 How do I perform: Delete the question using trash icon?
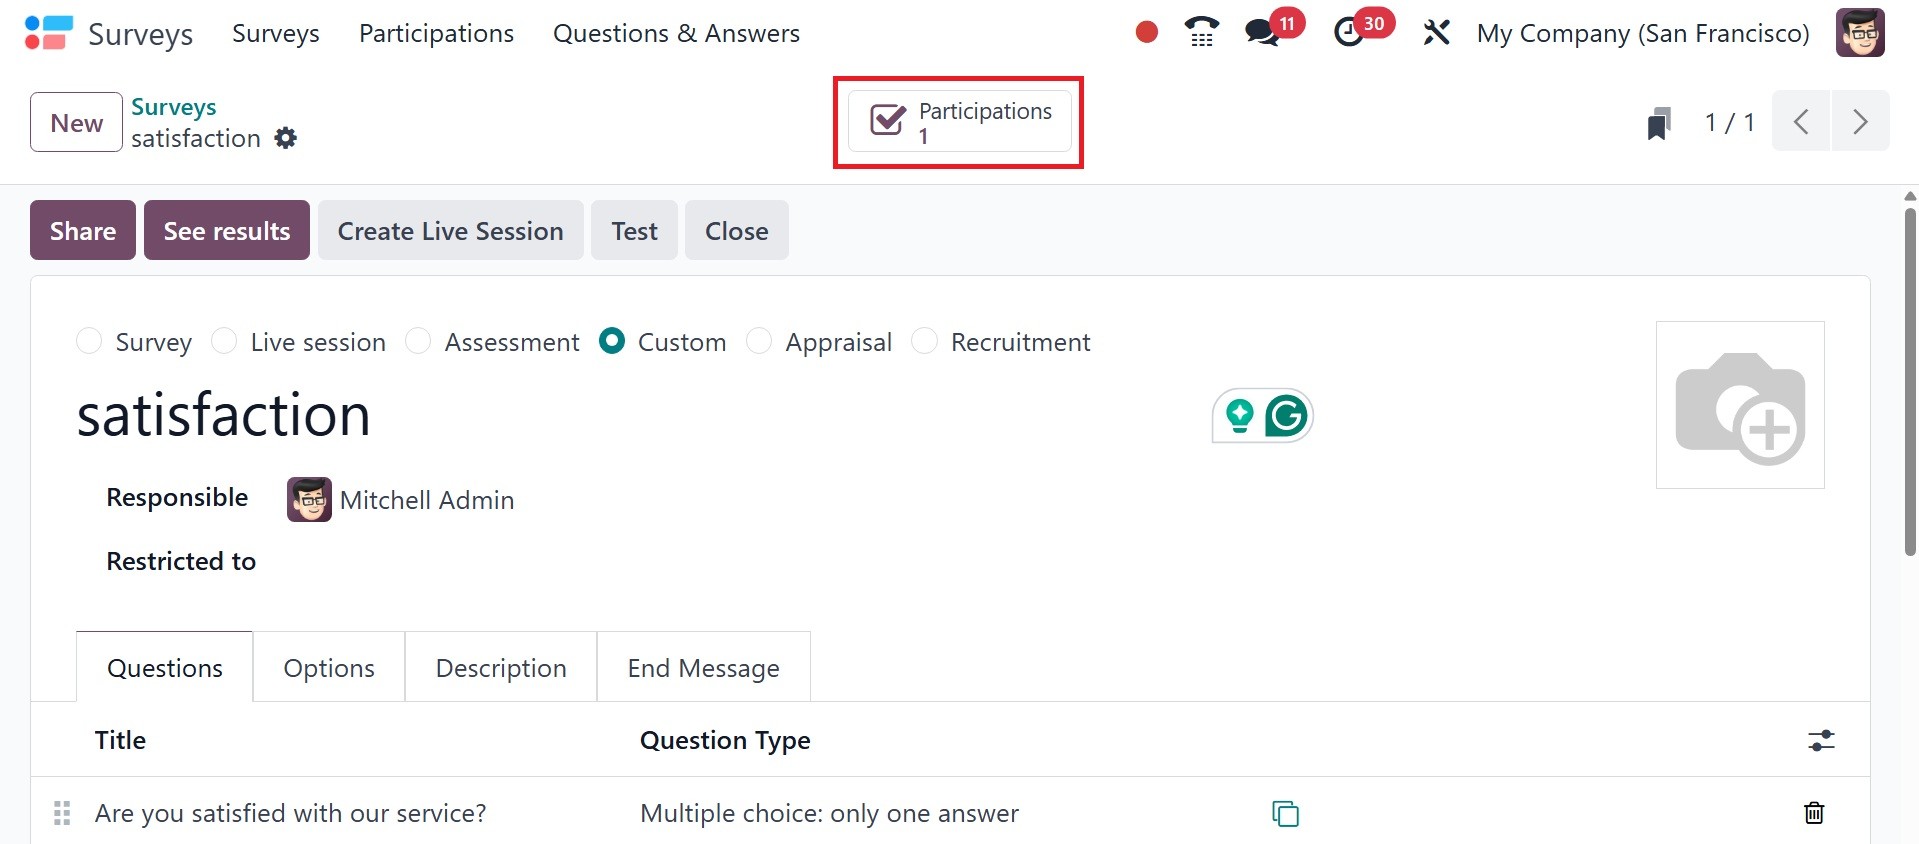tap(1813, 813)
